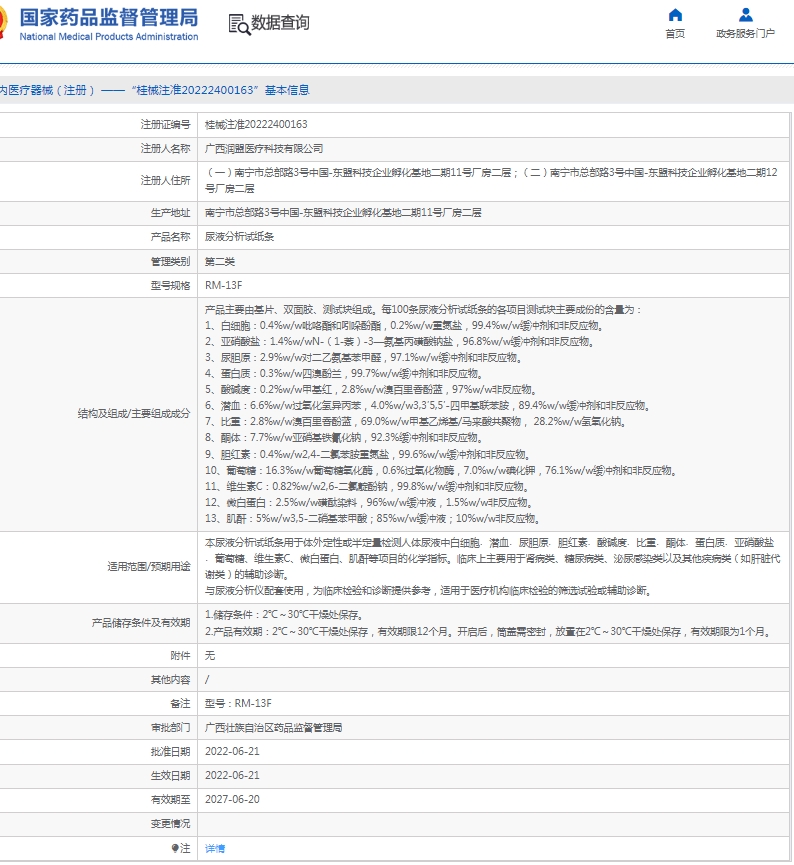This screenshot has width=794, height=865.
Task: Click the 注册证编号 row label
Action: tap(166, 125)
